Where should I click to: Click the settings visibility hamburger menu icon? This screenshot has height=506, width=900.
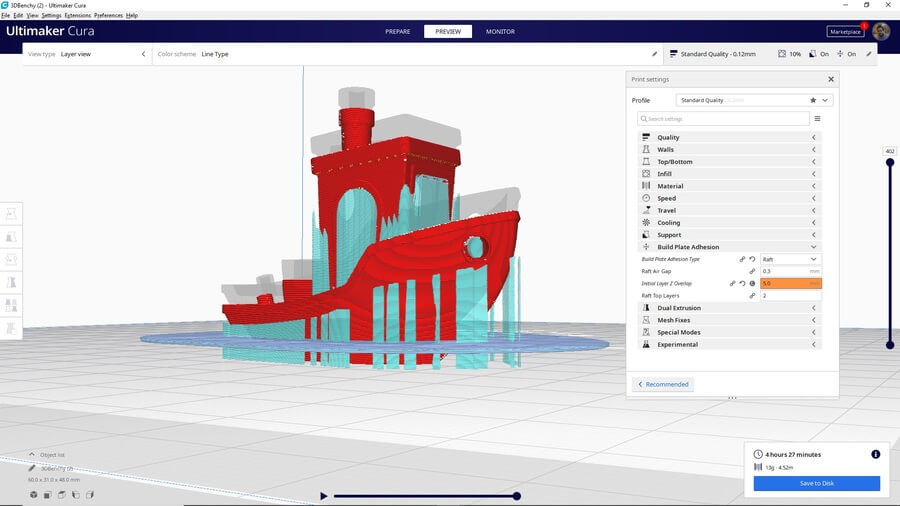817,118
